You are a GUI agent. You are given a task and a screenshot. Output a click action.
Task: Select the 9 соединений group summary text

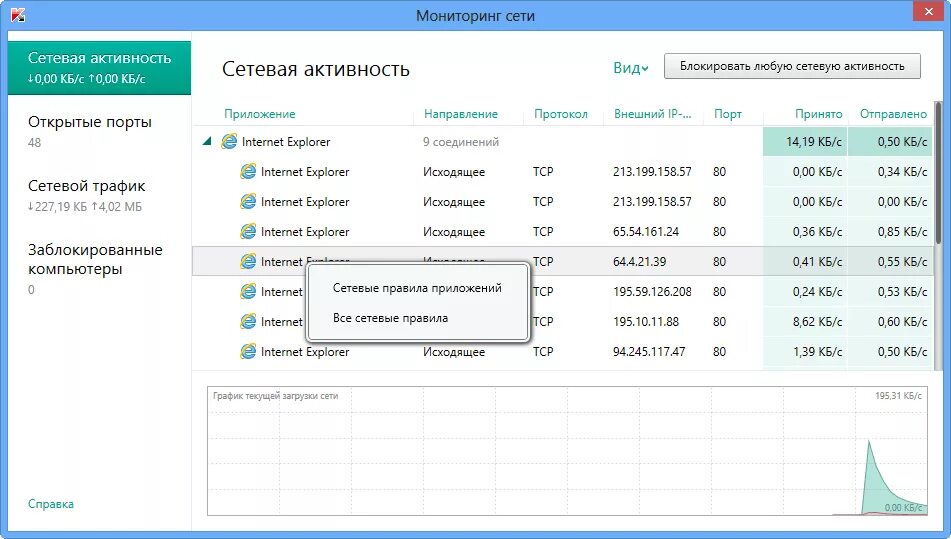(461, 142)
